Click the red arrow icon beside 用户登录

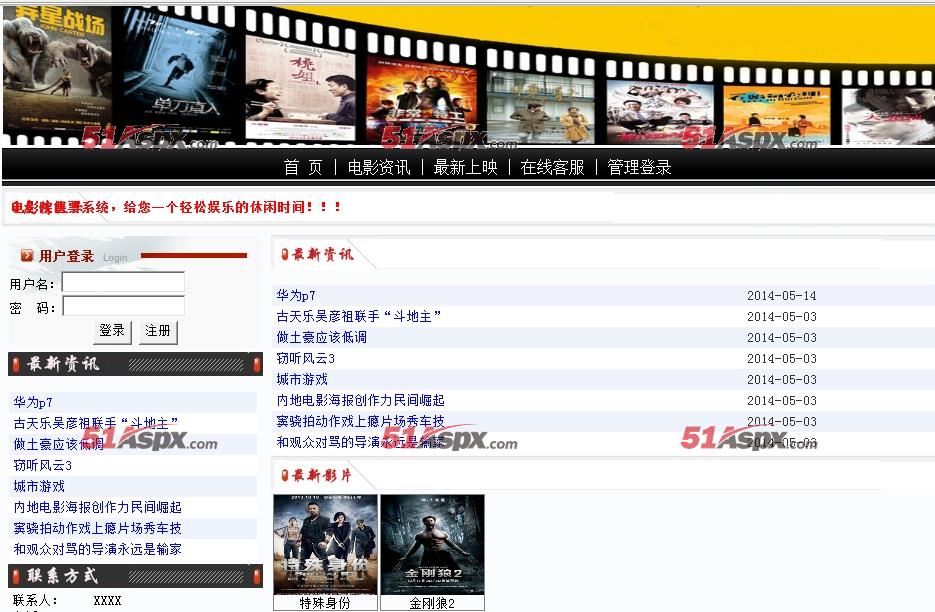(x=27, y=256)
